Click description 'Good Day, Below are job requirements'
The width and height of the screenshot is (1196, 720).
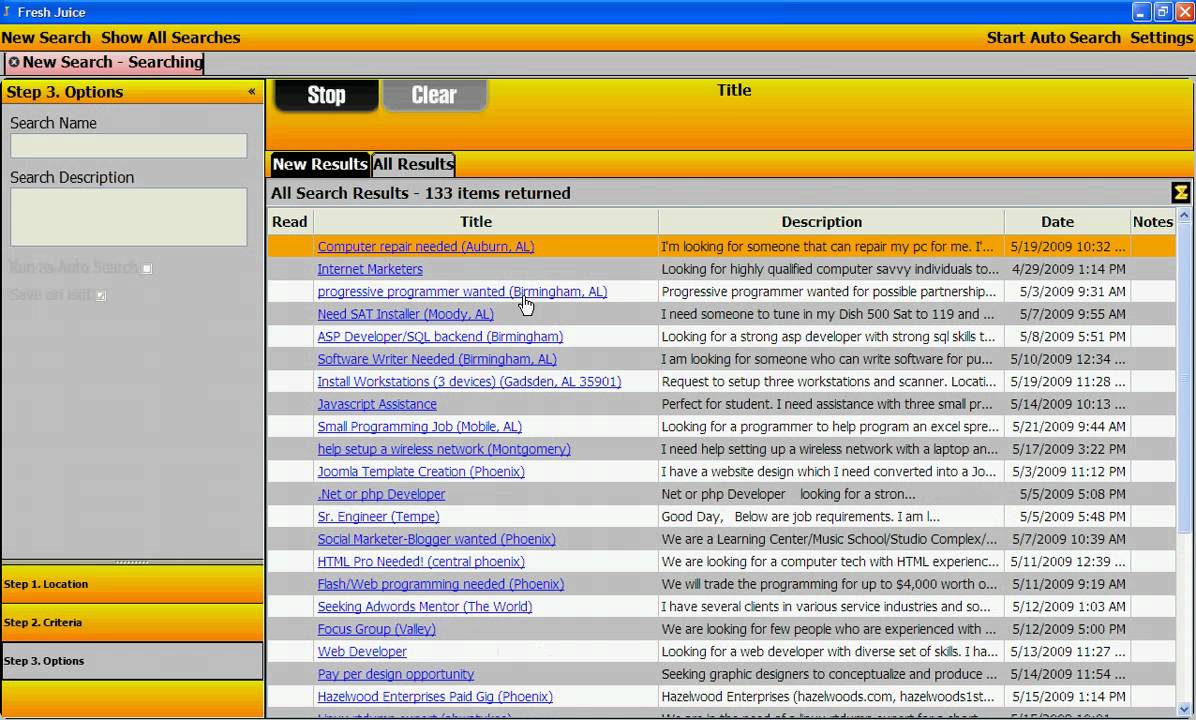tap(831, 516)
